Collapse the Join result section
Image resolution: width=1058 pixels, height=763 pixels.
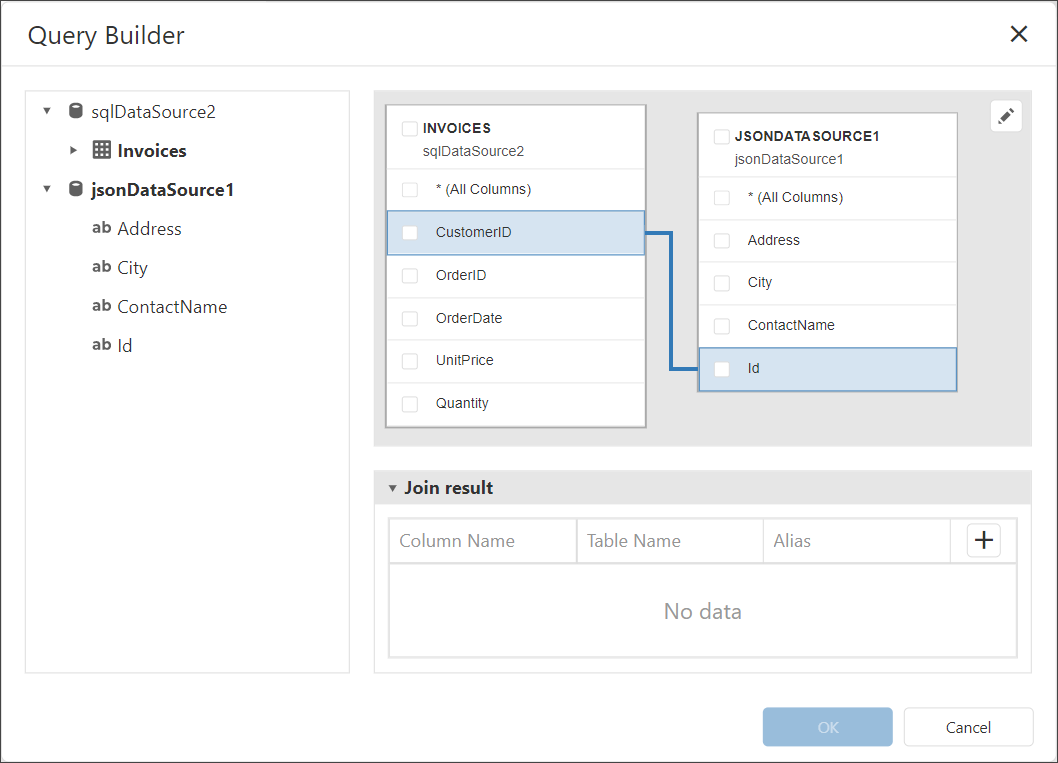point(393,489)
